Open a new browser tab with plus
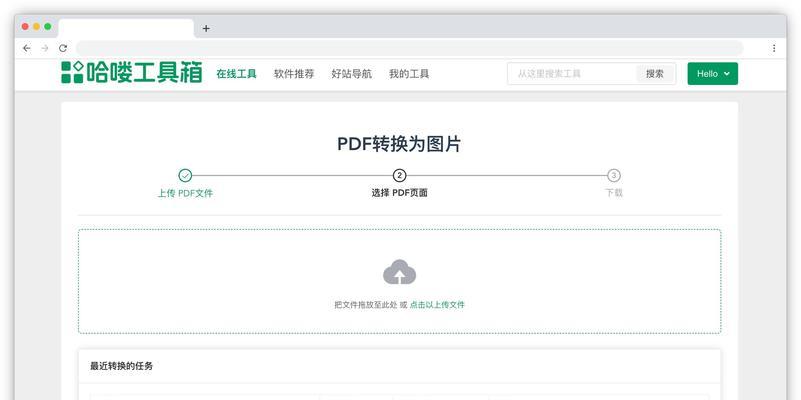Viewport: 801px width, 400px height. tap(206, 29)
